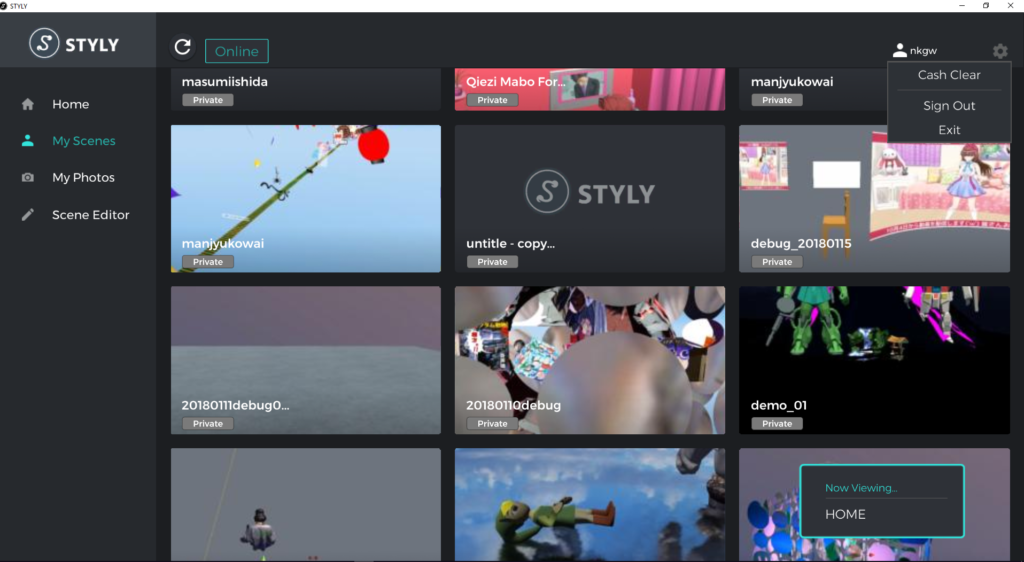Open the manjyukowai scene with red lantern
The height and width of the screenshot is (562, 1024).
coord(306,198)
